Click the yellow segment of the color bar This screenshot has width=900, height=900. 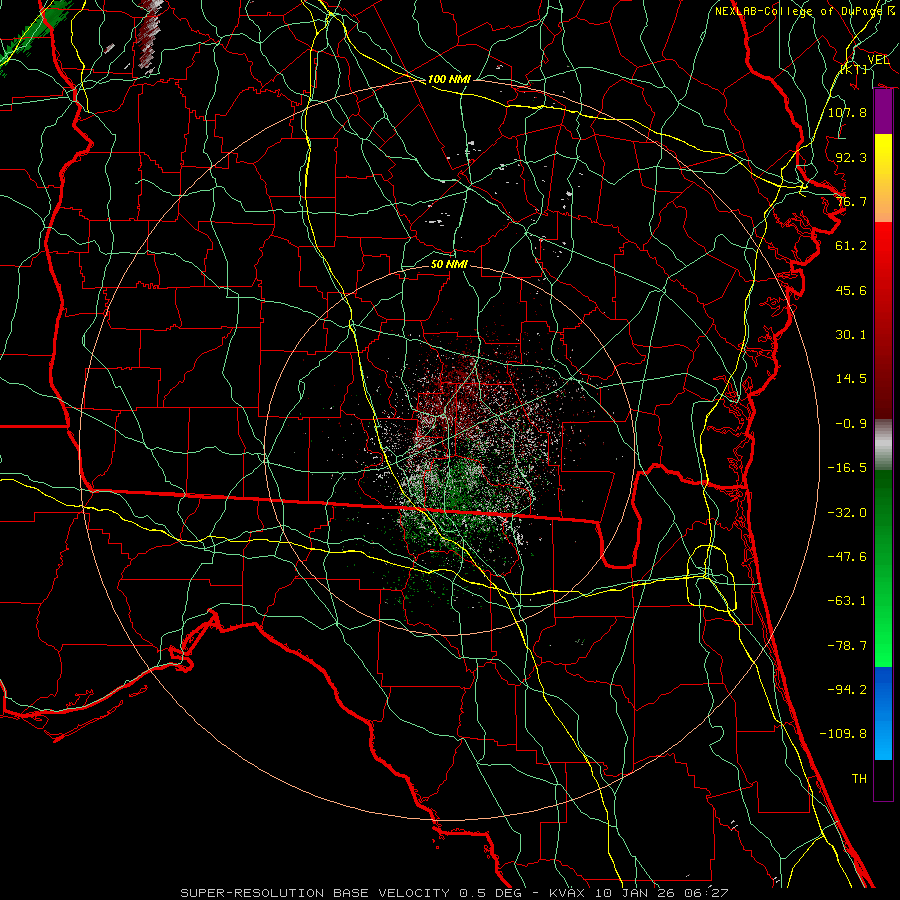tap(883, 155)
